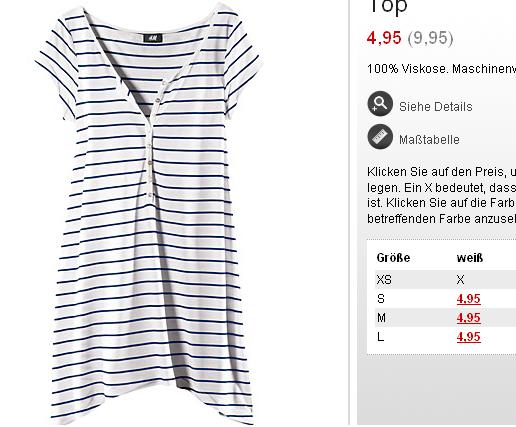Image resolution: width=516 pixels, height=427 pixels.
Task: Select the 4,95 price for size M
Action: tap(469, 318)
